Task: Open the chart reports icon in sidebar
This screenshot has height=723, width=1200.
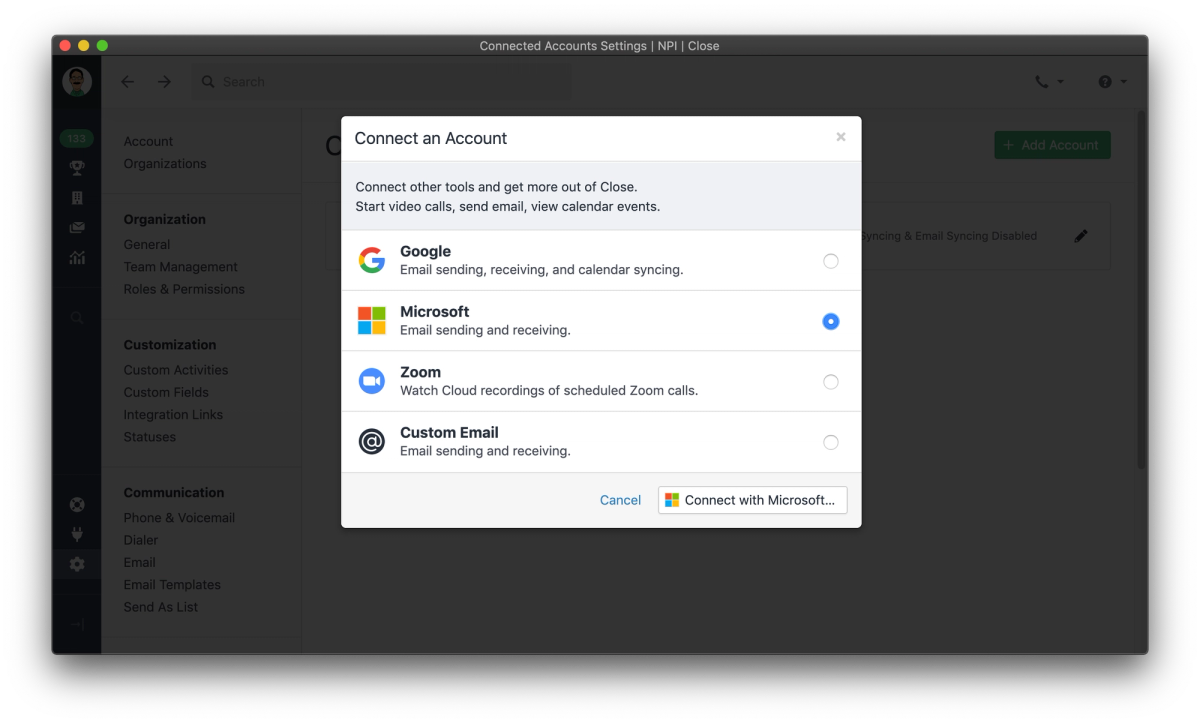Action: click(77, 258)
